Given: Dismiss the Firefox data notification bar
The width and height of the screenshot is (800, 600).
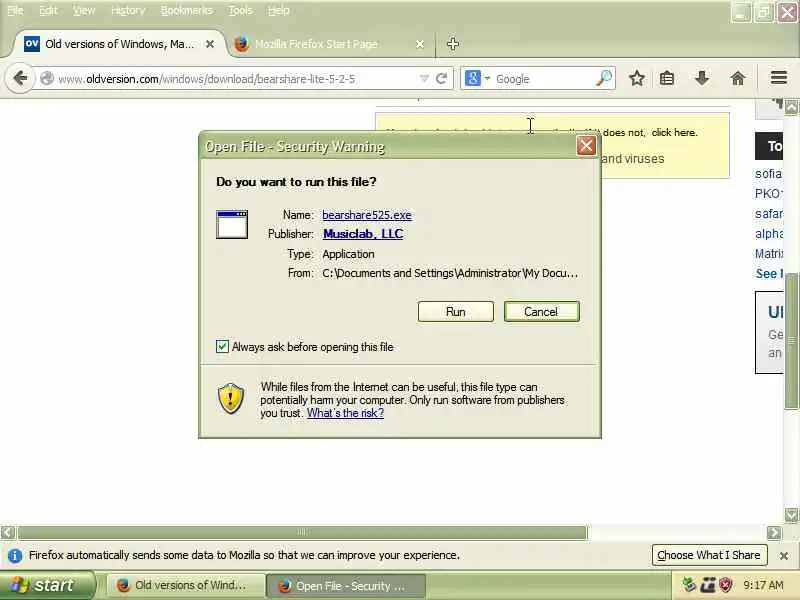Looking at the screenshot, I should (x=784, y=556).
